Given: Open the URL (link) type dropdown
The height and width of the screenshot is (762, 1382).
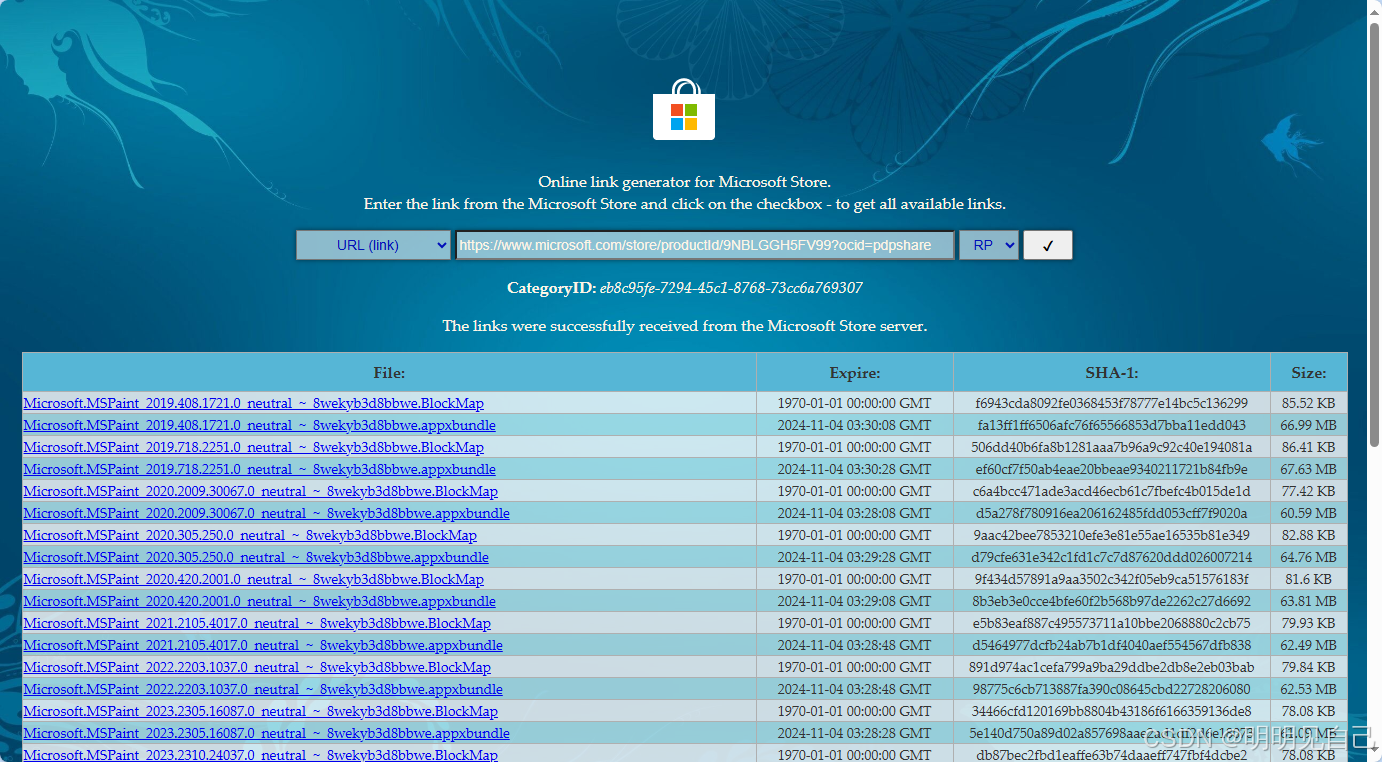Looking at the screenshot, I should [x=373, y=245].
